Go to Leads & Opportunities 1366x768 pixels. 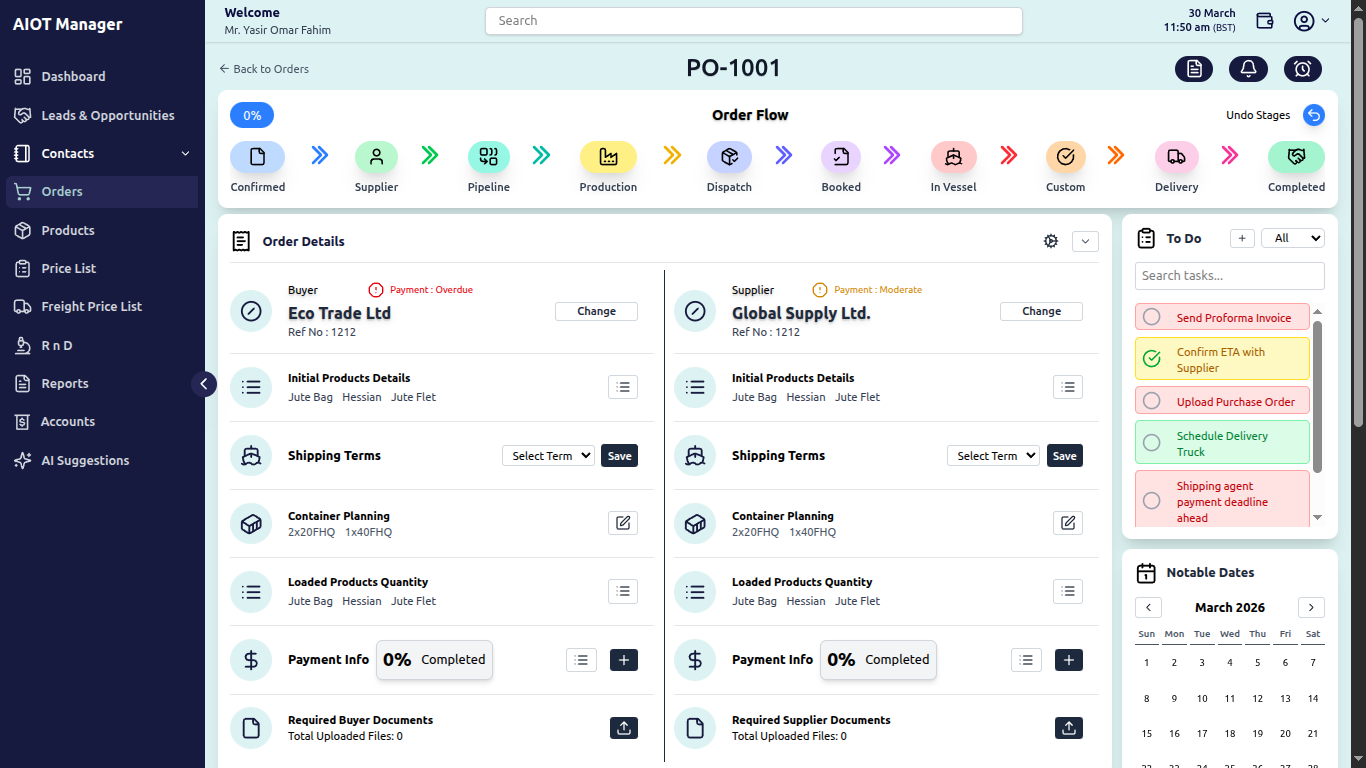tap(102, 115)
